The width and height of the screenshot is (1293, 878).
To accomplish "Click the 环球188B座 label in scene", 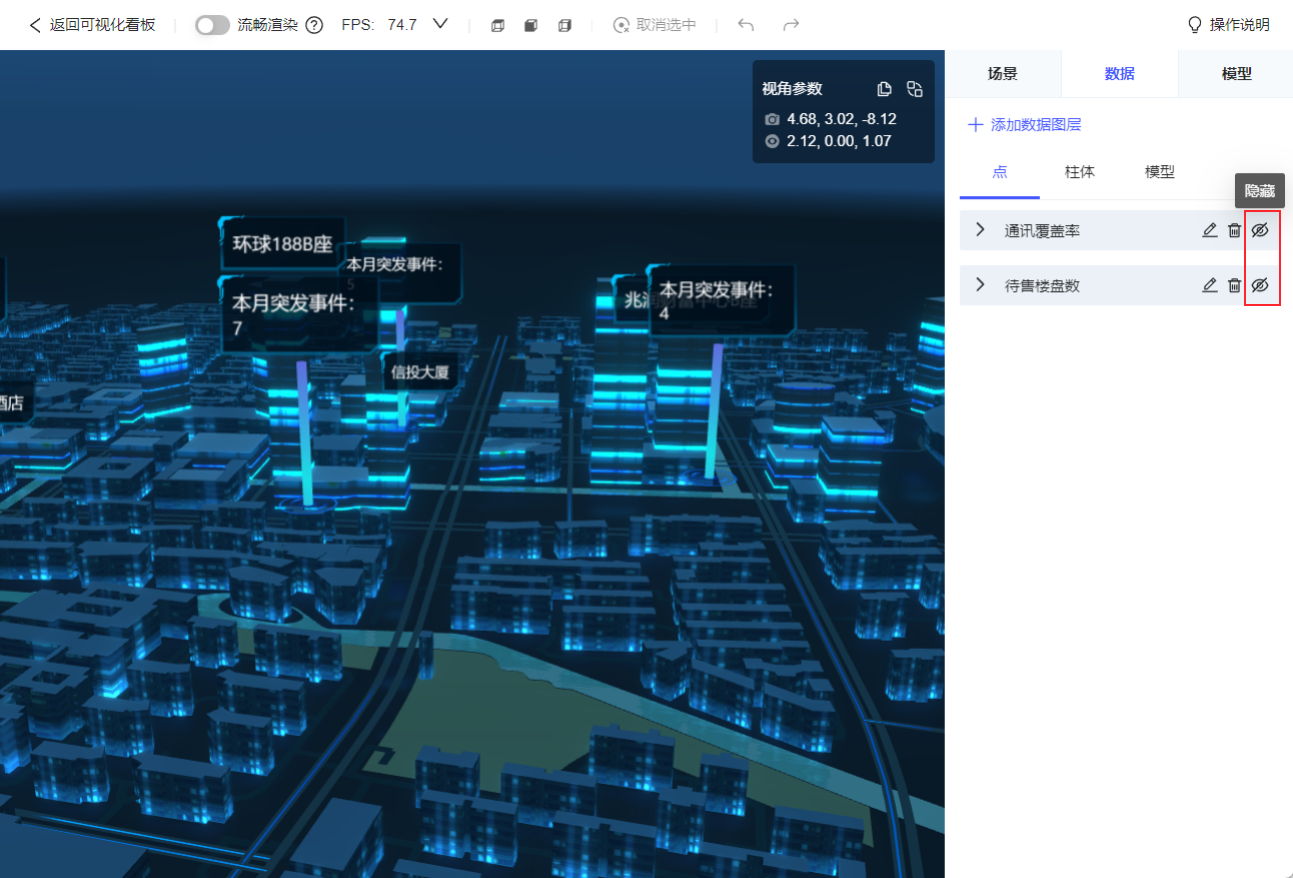I will click(282, 244).
